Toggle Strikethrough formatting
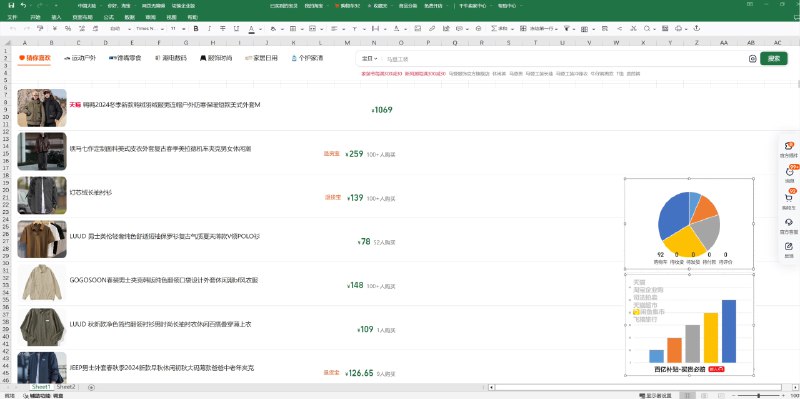 (223, 29)
